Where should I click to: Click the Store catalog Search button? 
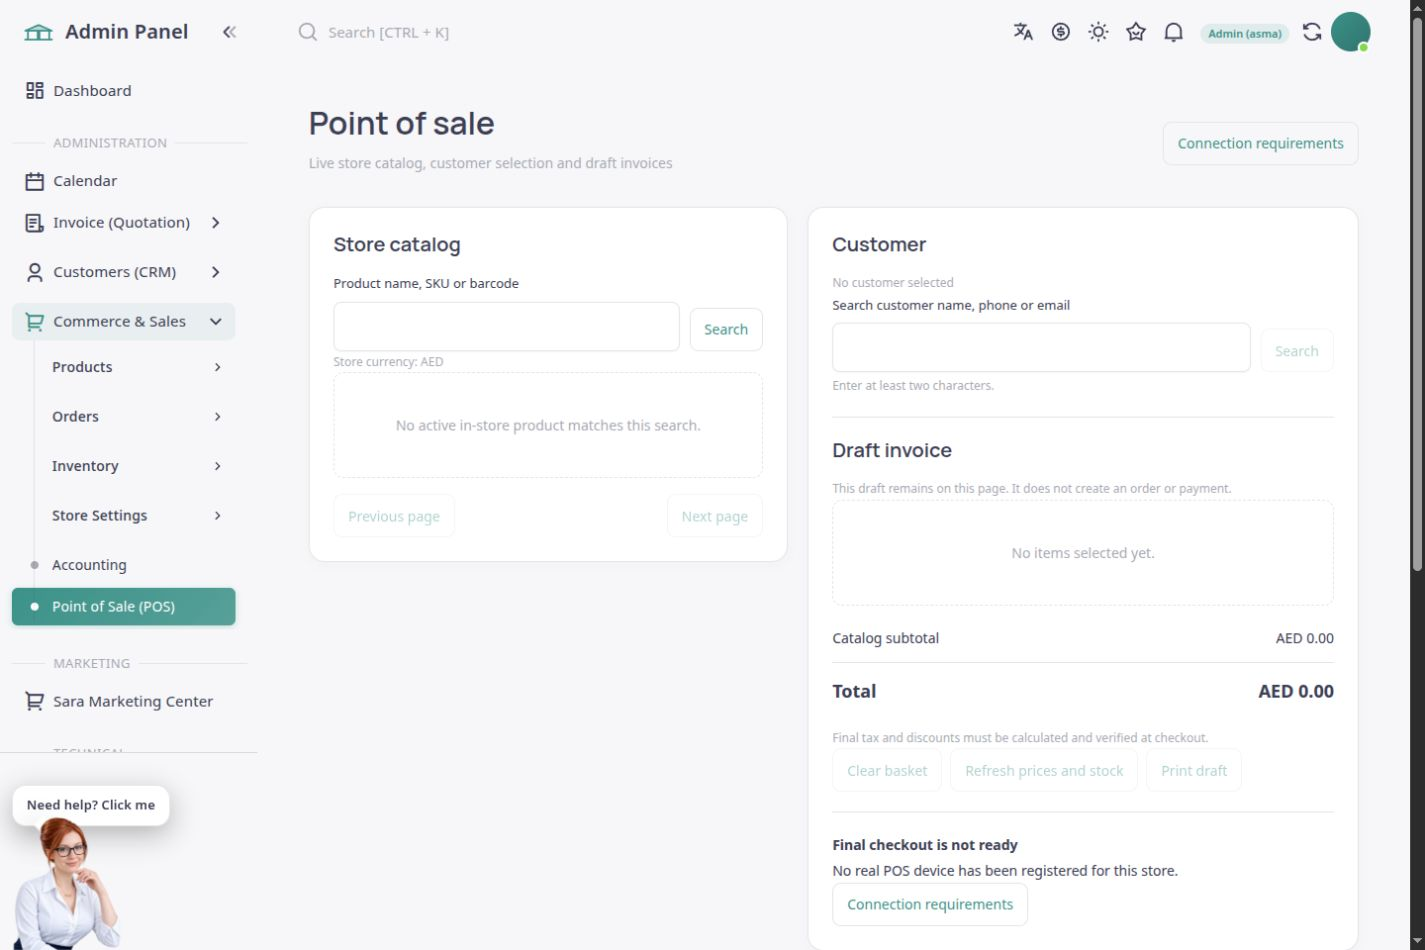[x=726, y=330]
